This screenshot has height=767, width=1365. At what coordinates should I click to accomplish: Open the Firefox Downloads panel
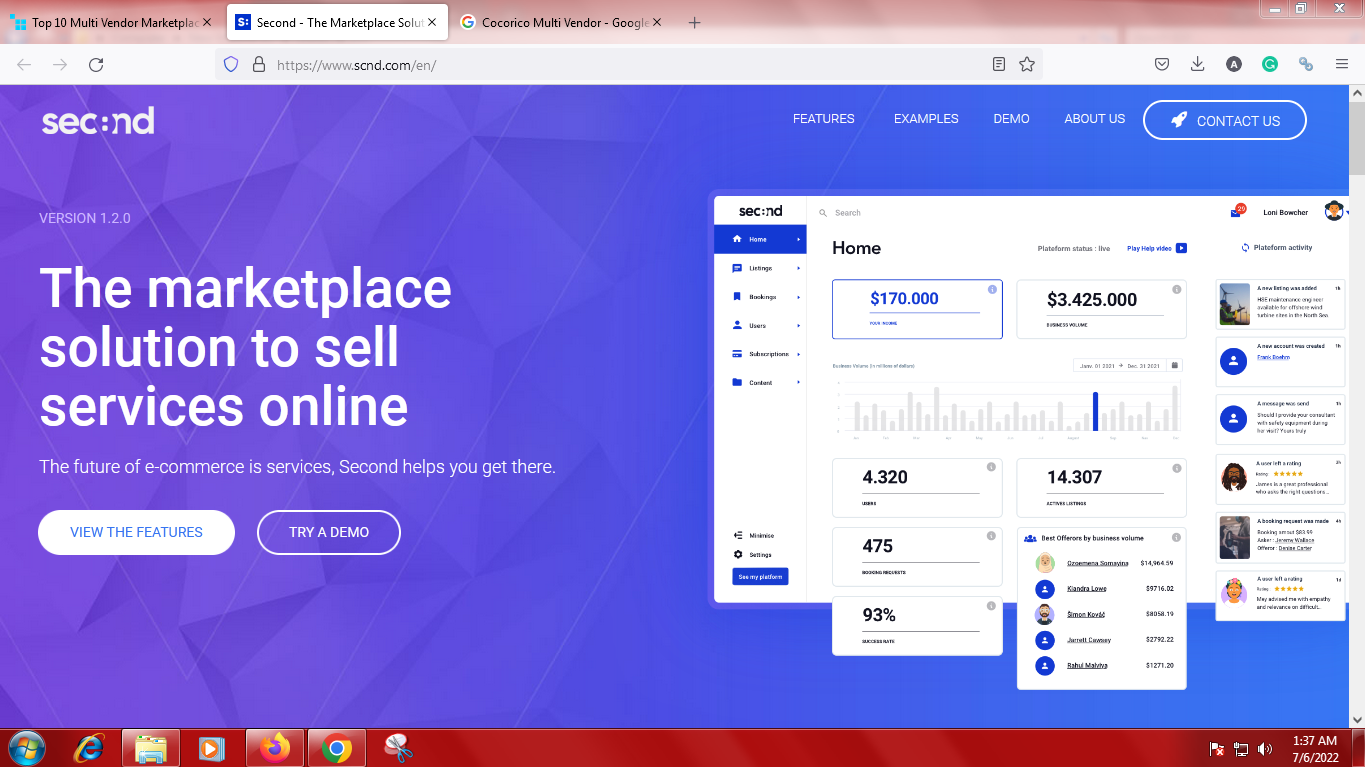tap(1198, 64)
